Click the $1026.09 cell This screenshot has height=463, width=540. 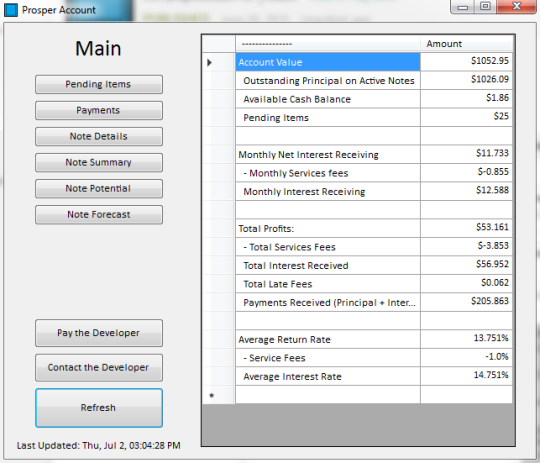pyautogui.click(x=467, y=81)
